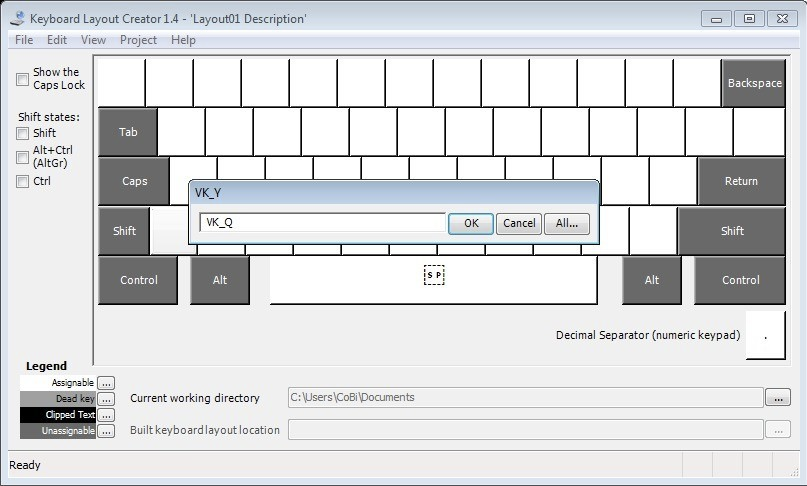
Task: Click the Clipped Text legend ellipsis button
Action: pos(106,415)
